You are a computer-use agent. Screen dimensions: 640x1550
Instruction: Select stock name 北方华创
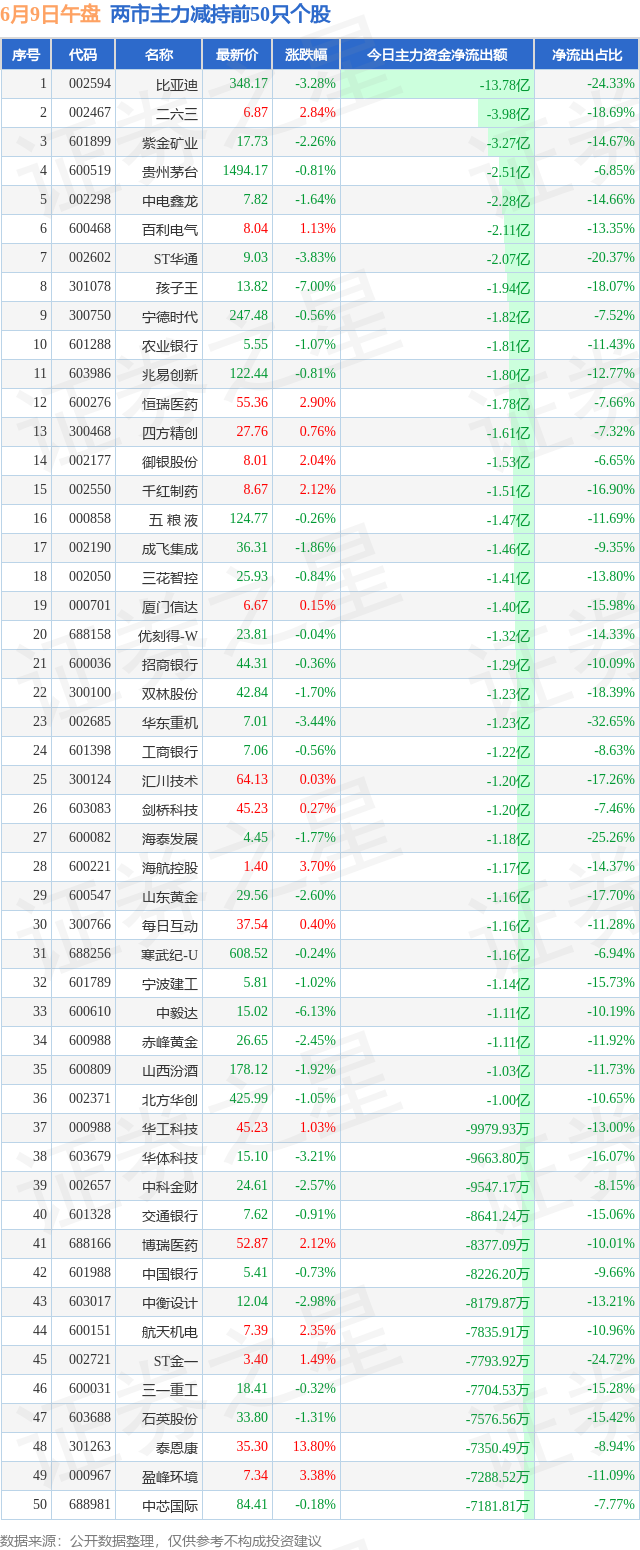point(170,1099)
